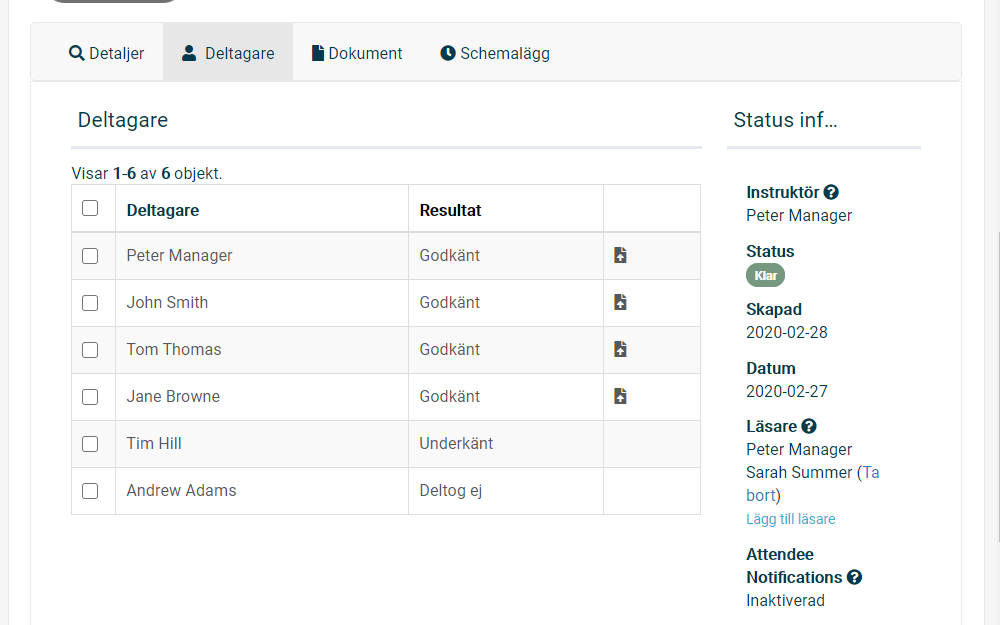Select the Deltagare tab

coord(228,53)
